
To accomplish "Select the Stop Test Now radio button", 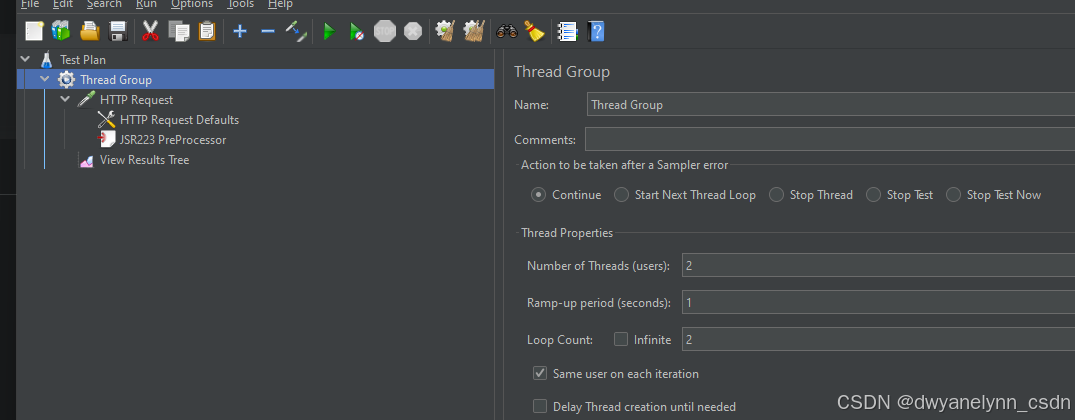I will click(953, 195).
